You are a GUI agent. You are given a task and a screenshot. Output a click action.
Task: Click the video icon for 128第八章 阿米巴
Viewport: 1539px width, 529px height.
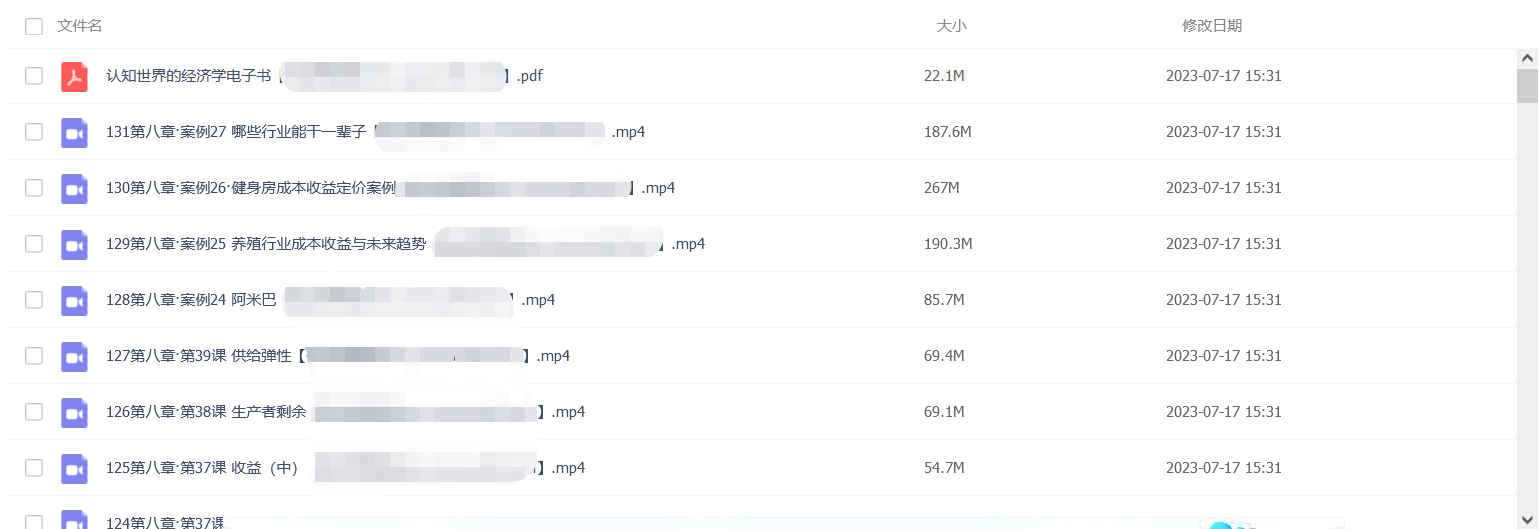75,300
